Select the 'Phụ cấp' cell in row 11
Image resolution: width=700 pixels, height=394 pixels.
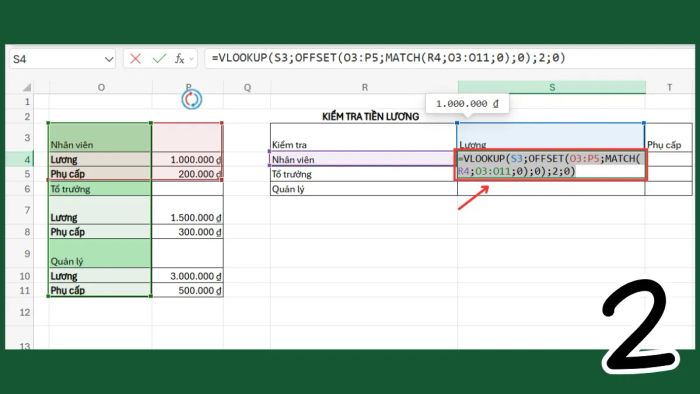point(100,290)
